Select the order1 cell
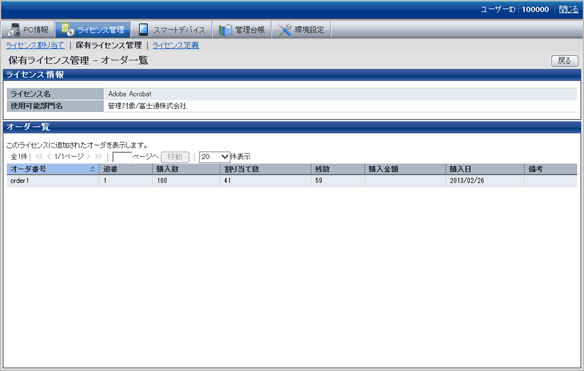Viewport: 584px width, 371px height. pos(53,181)
